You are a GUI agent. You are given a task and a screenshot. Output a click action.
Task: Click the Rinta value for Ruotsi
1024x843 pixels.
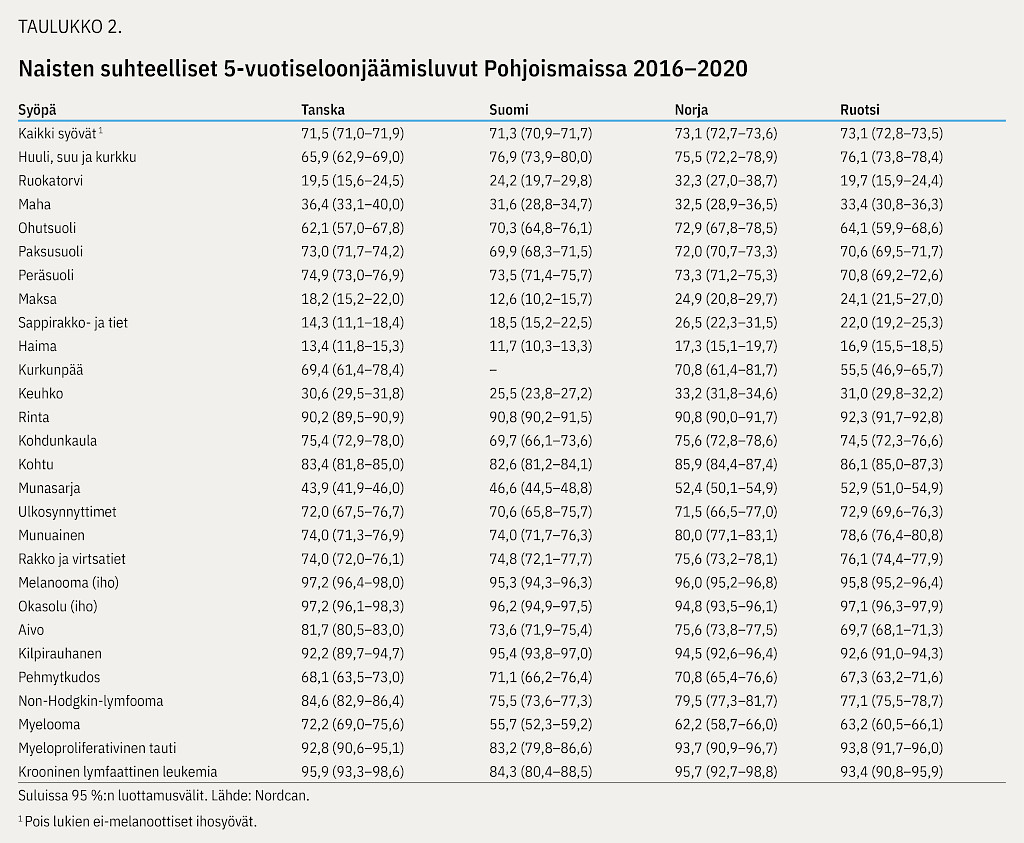pyautogui.click(x=891, y=417)
